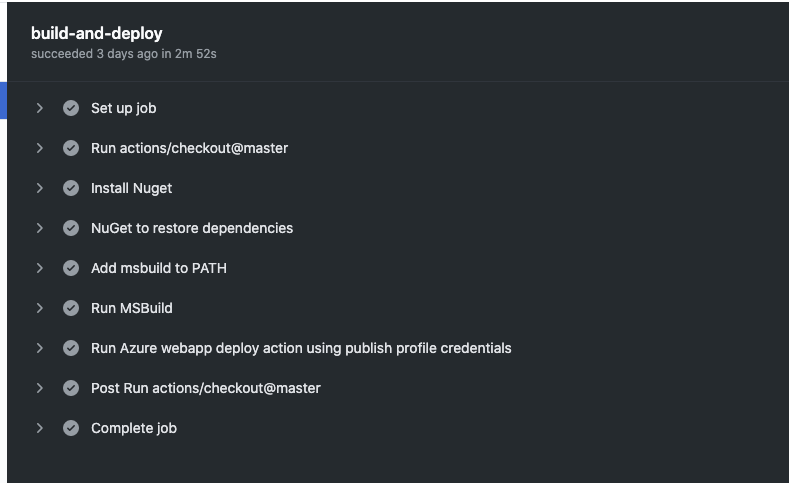Expand the Complete job step chevron
The image size is (789, 483).
[40, 428]
